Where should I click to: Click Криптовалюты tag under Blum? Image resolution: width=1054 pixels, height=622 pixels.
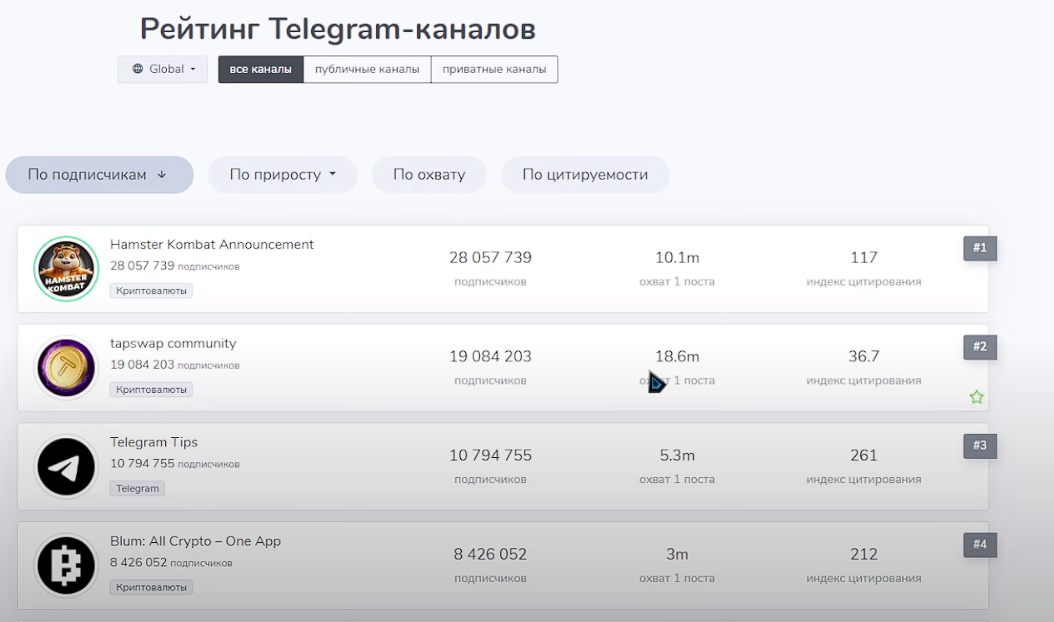151,587
